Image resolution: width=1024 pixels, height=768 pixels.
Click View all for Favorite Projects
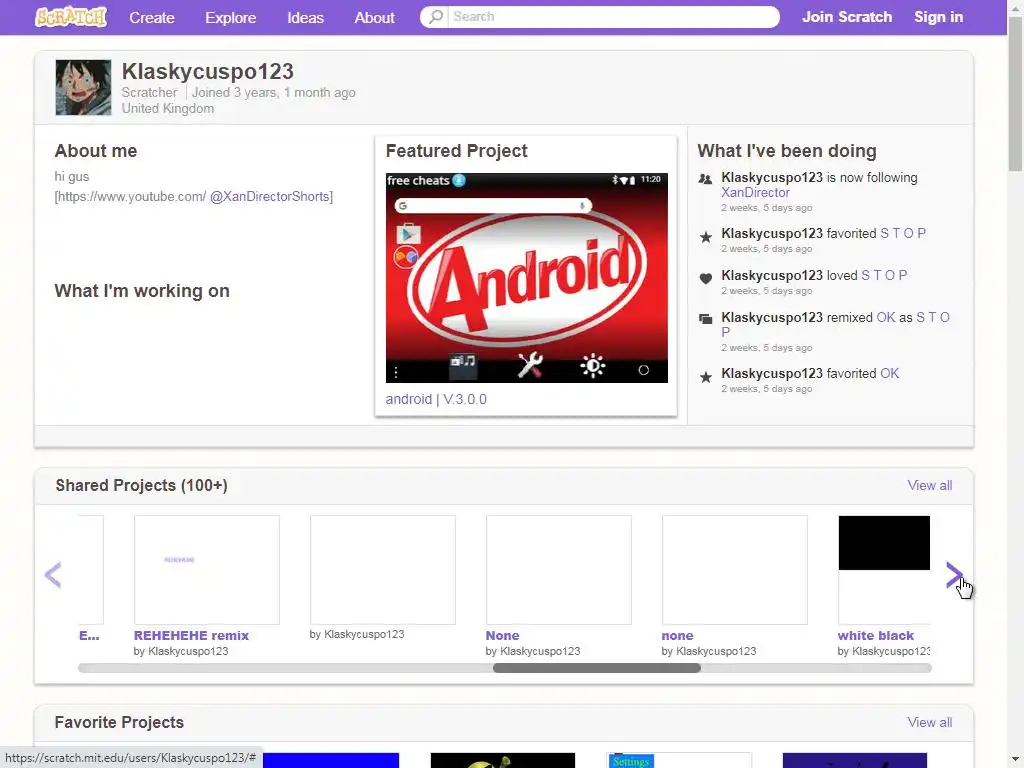click(x=929, y=722)
